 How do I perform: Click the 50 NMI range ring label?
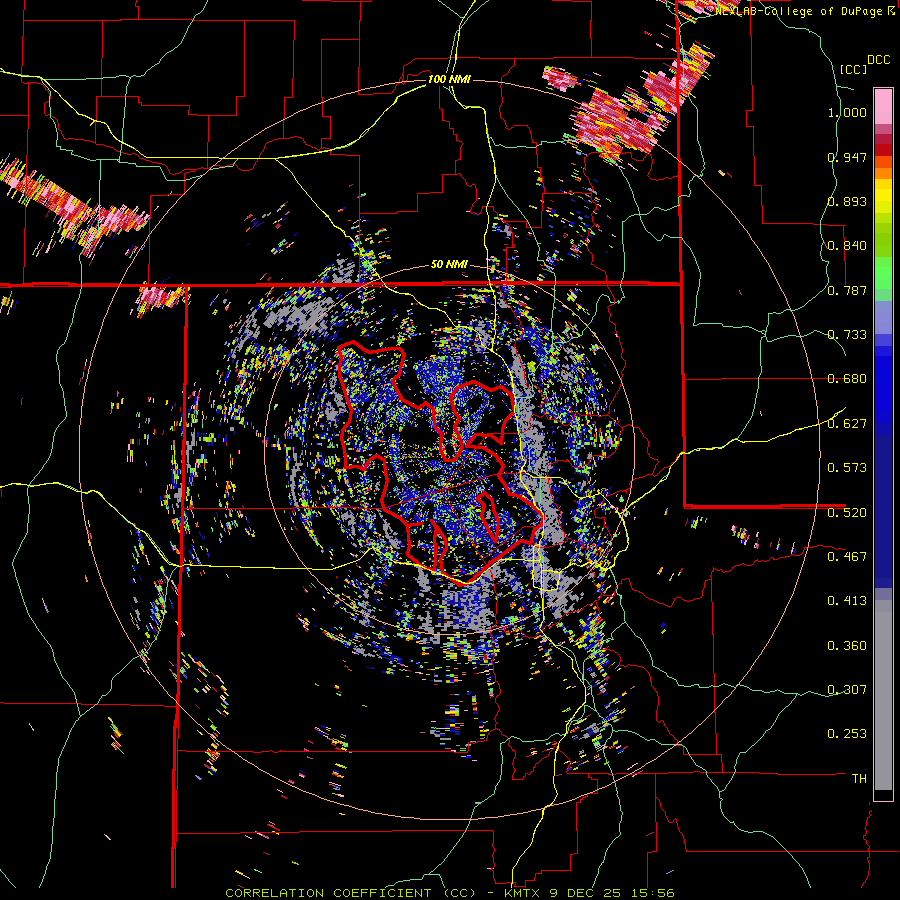click(449, 265)
